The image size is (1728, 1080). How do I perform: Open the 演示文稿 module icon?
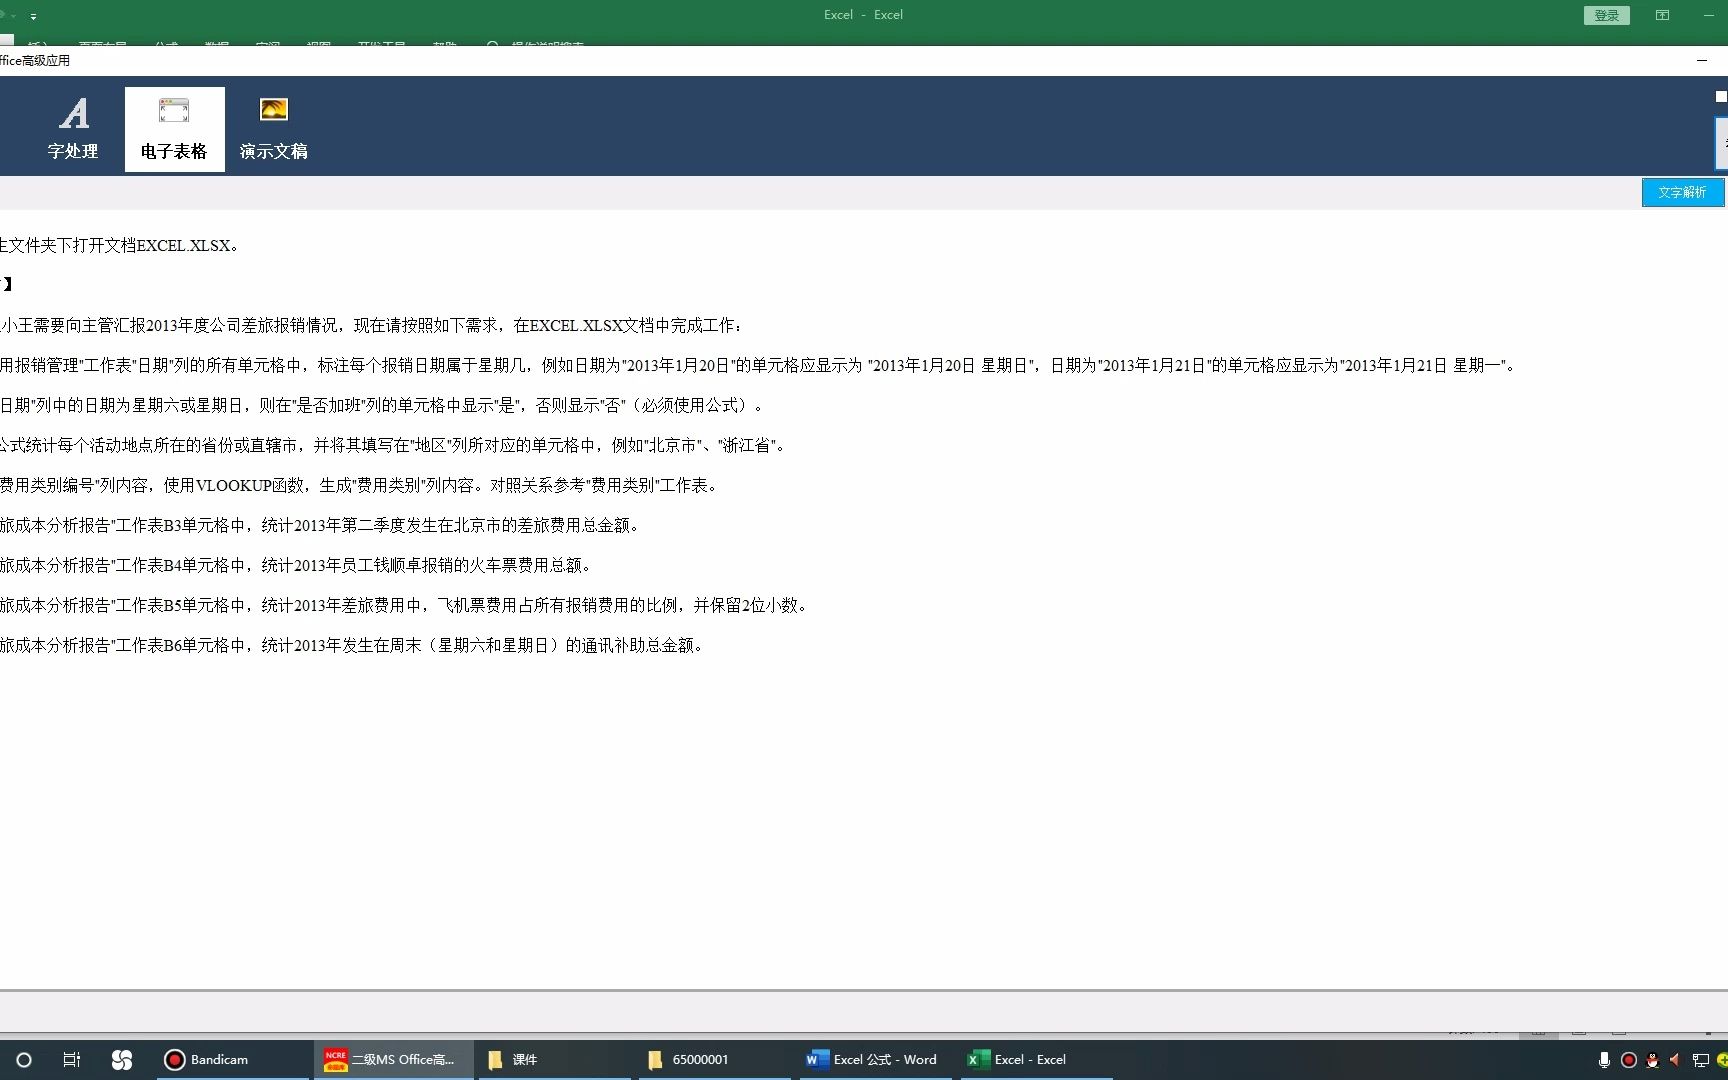click(273, 128)
